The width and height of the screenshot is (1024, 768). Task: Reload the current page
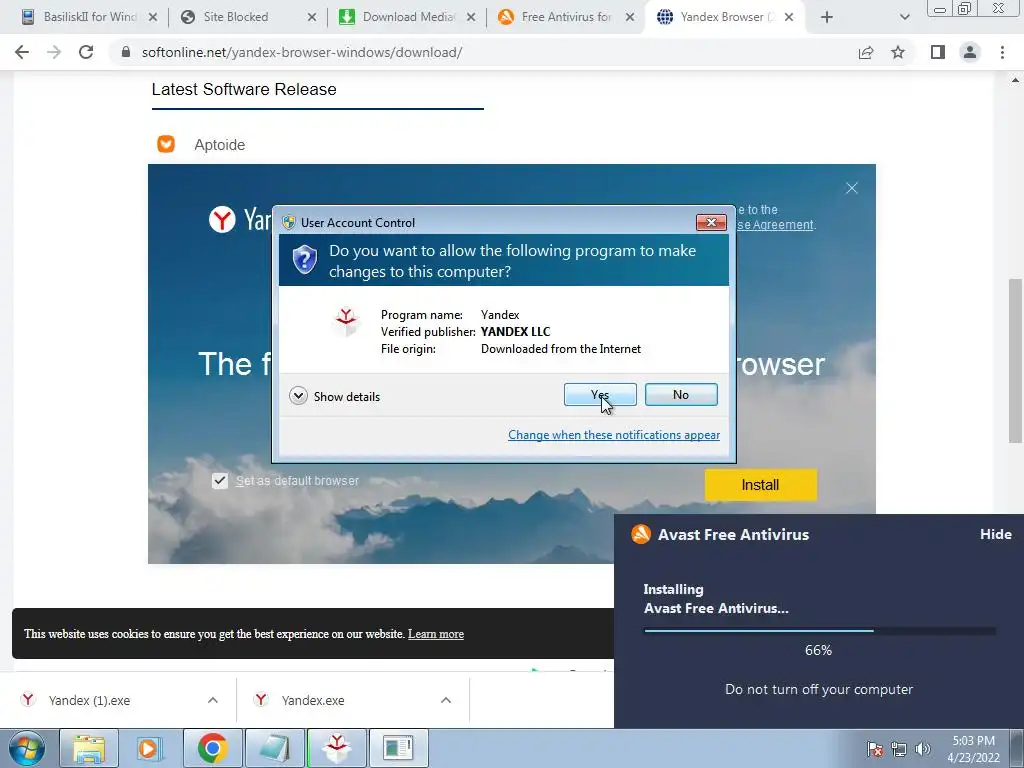click(x=86, y=52)
